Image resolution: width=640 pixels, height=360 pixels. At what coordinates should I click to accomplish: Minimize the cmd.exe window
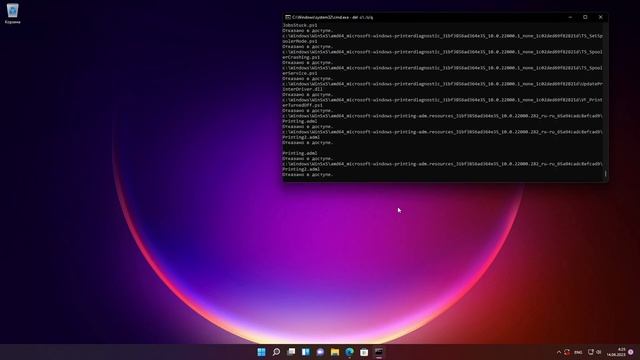click(570, 17)
